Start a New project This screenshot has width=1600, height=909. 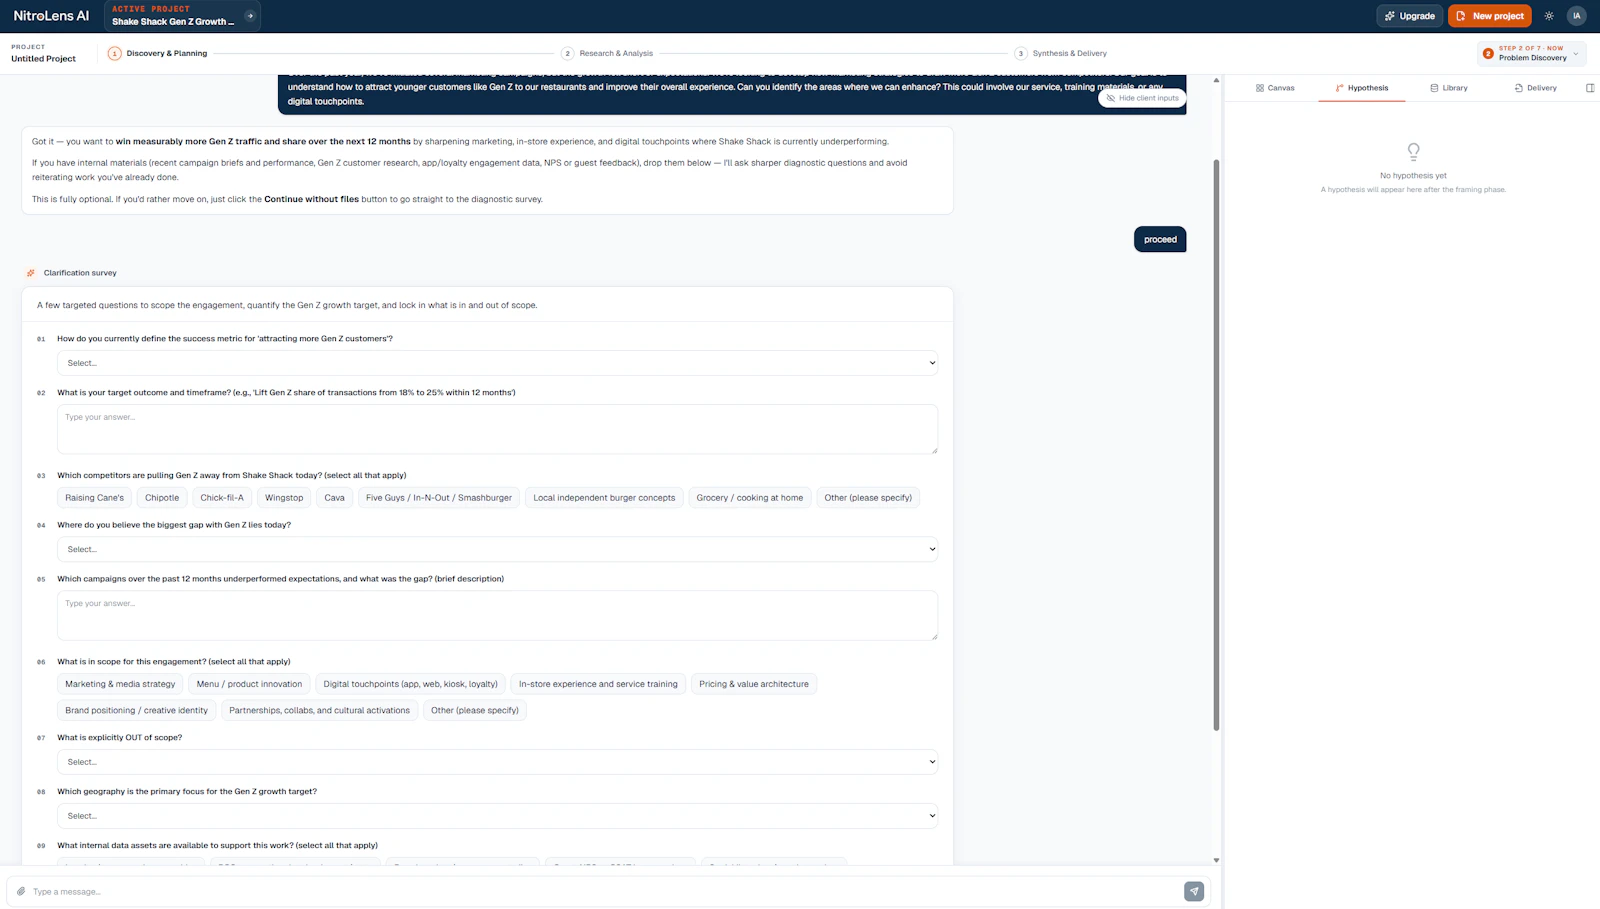click(1490, 16)
